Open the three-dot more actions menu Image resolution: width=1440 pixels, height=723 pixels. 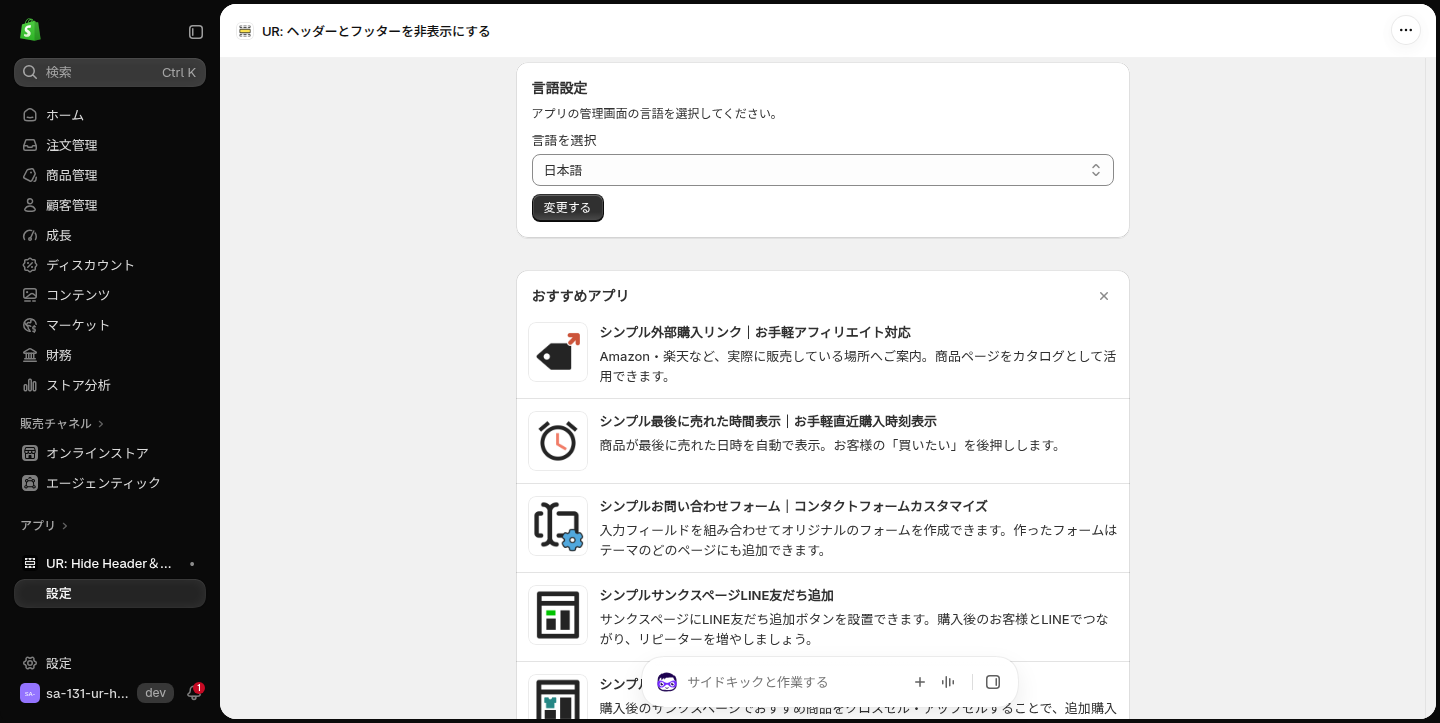[1406, 30]
